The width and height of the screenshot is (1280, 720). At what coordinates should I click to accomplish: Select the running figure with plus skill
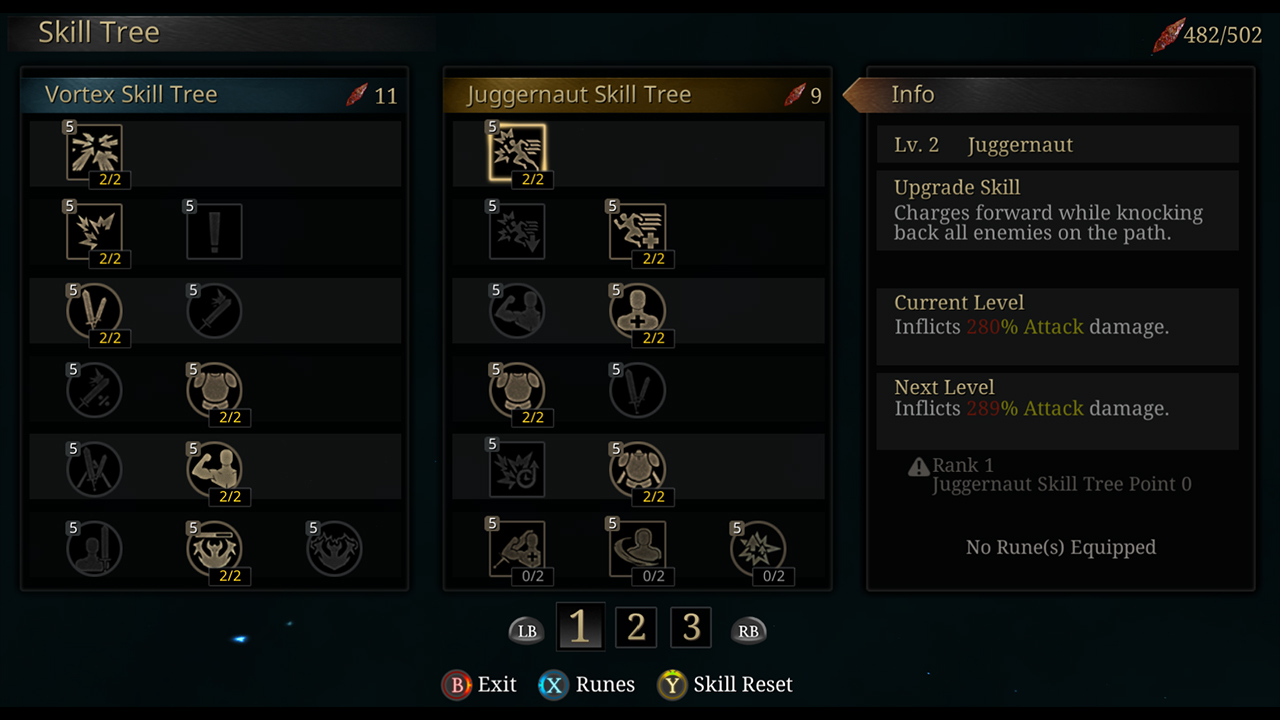tap(637, 232)
